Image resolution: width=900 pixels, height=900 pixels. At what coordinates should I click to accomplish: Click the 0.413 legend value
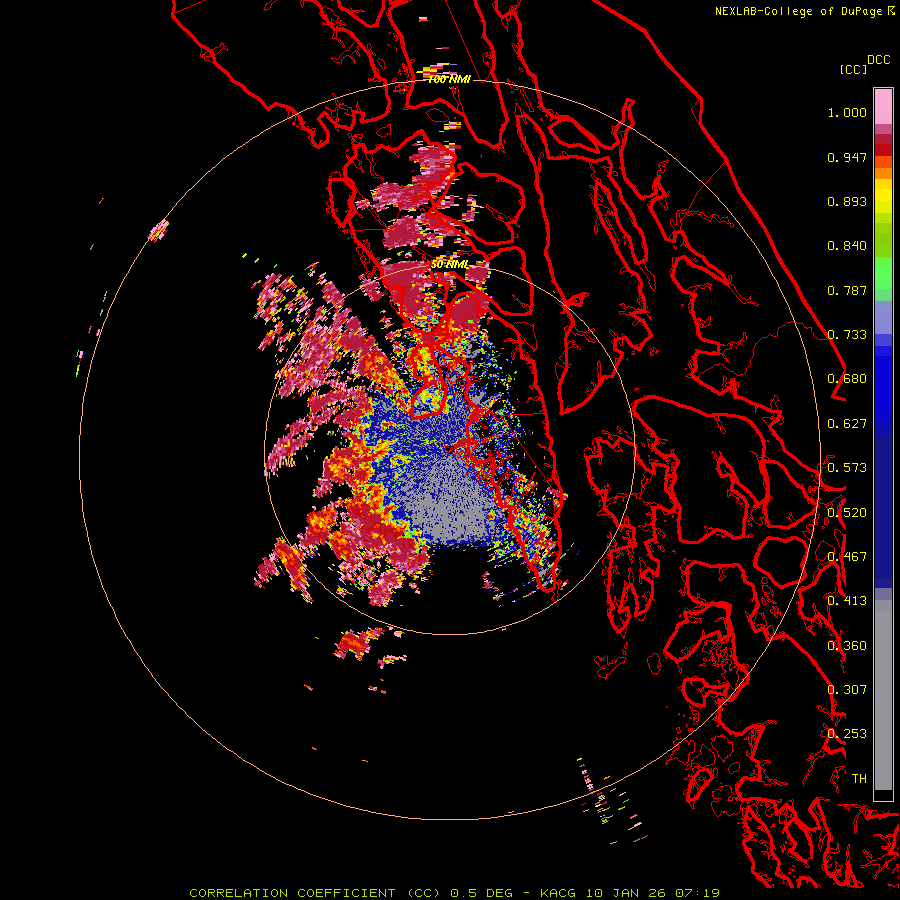pyautogui.click(x=847, y=601)
